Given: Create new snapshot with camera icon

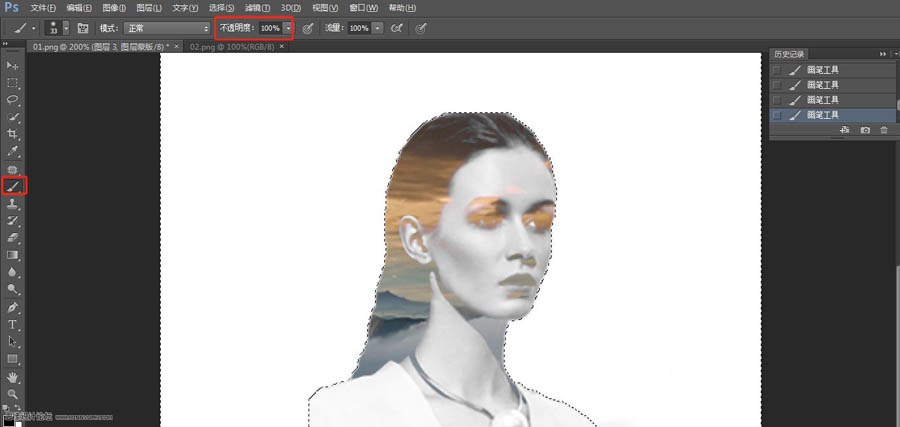Looking at the screenshot, I should (x=865, y=130).
